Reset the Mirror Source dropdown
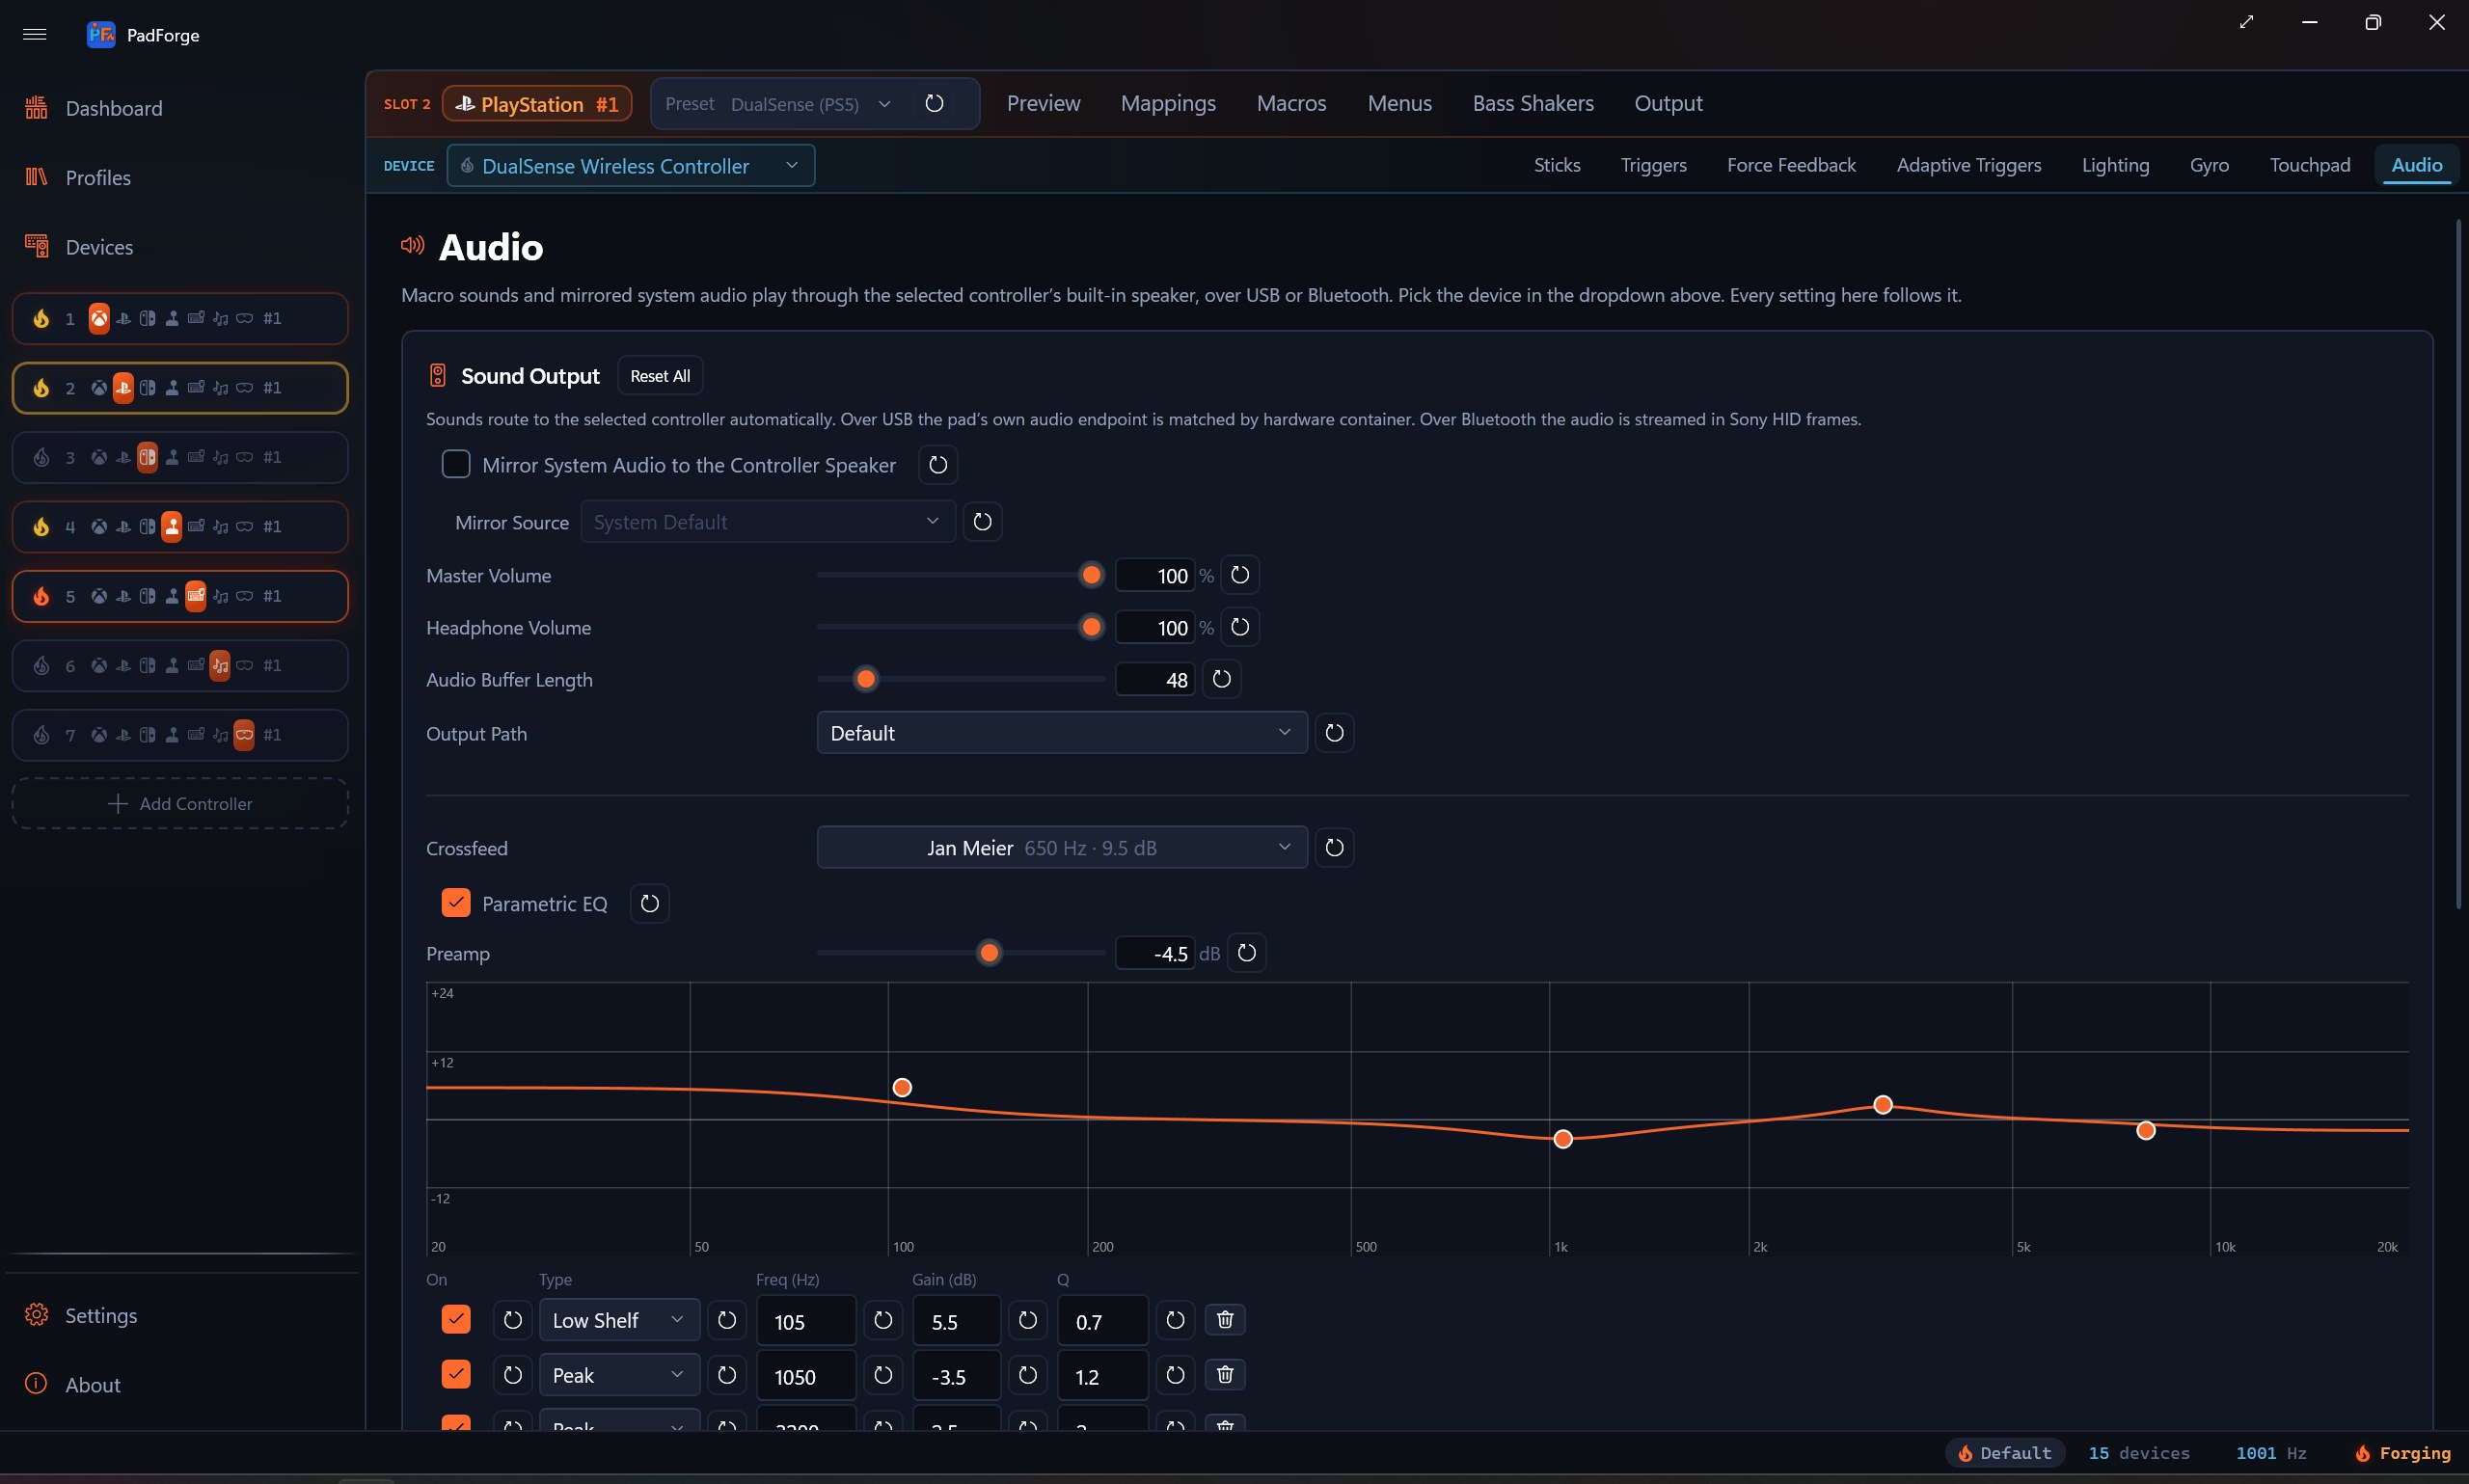Image resolution: width=2469 pixels, height=1484 pixels. coord(982,522)
